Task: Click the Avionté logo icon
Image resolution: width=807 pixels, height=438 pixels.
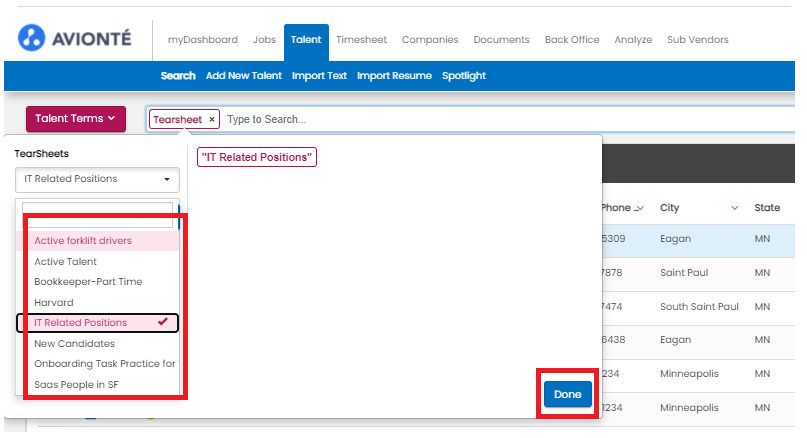Action: tap(31, 38)
